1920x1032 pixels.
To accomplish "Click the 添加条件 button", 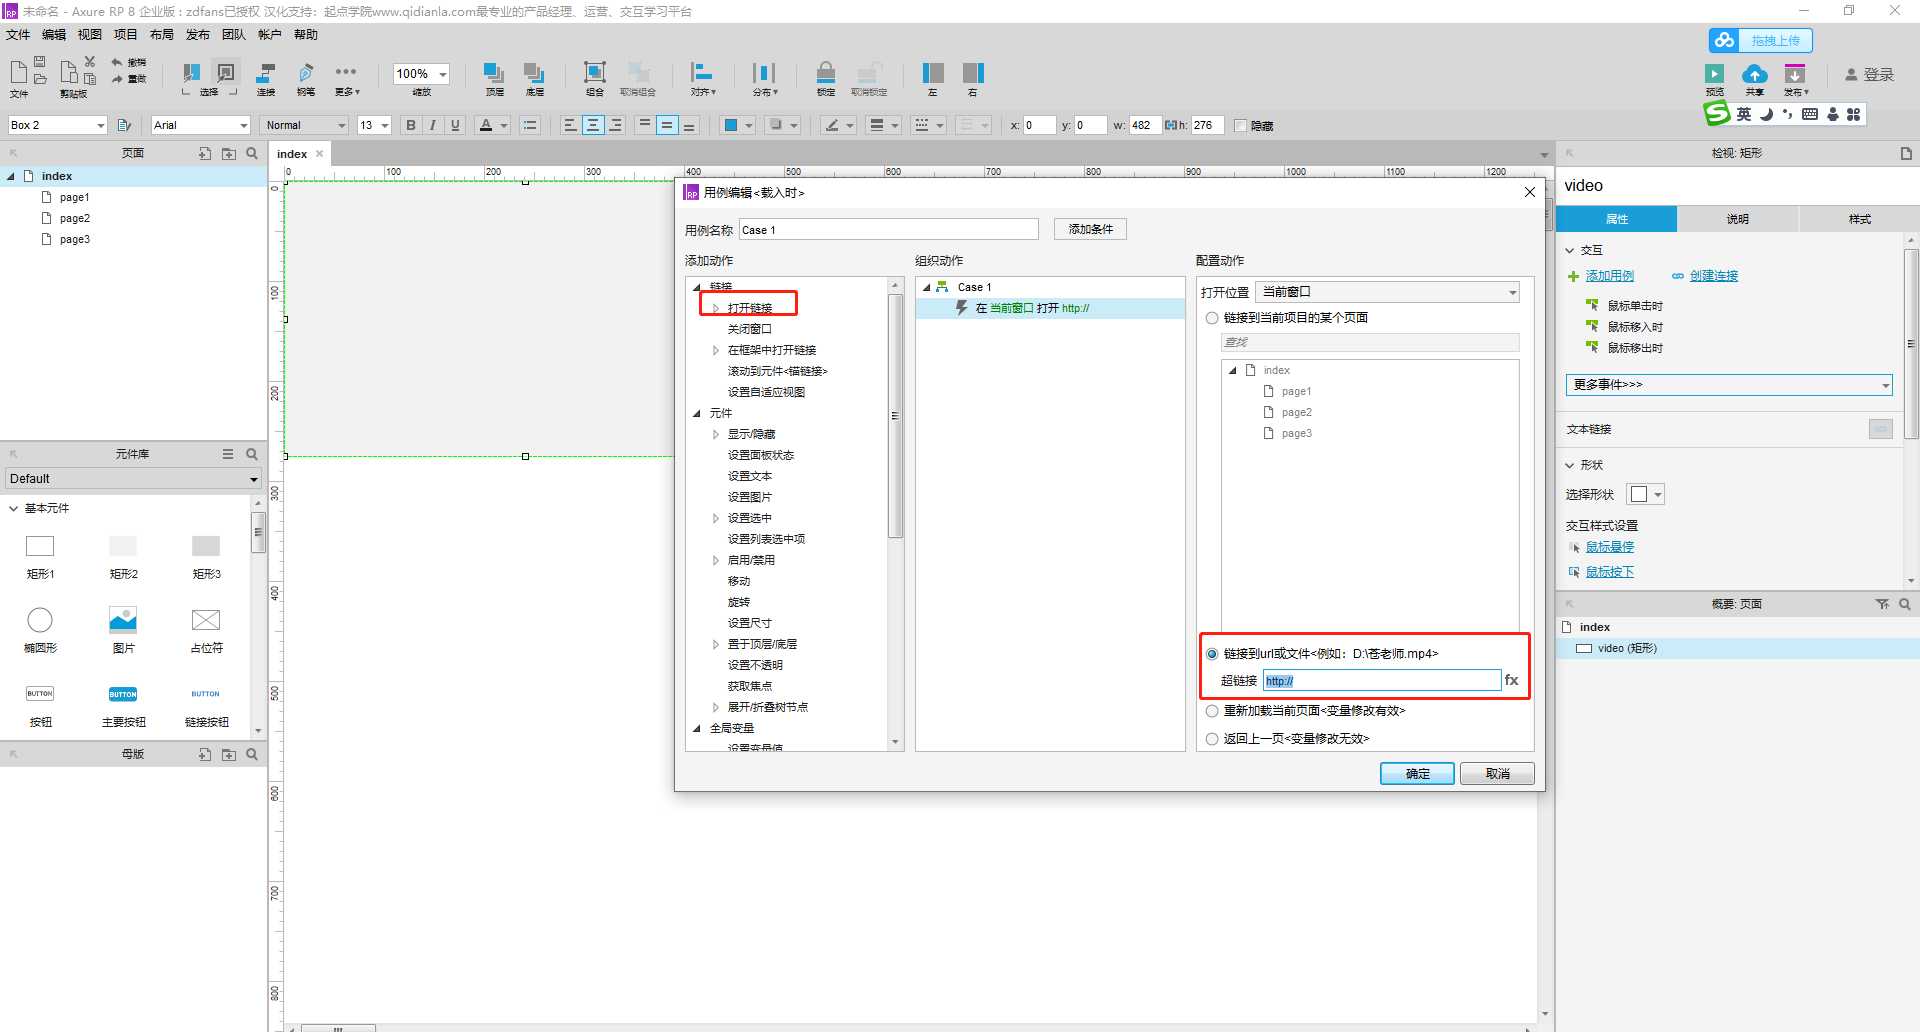I will (x=1090, y=229).
